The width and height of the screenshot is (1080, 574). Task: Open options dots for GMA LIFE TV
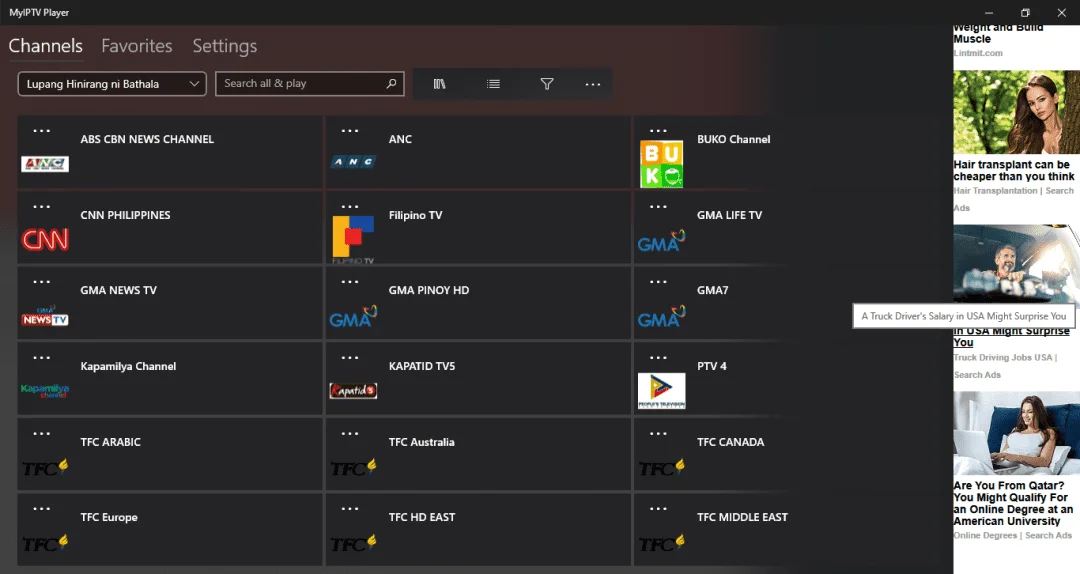[x=658, y=207]
